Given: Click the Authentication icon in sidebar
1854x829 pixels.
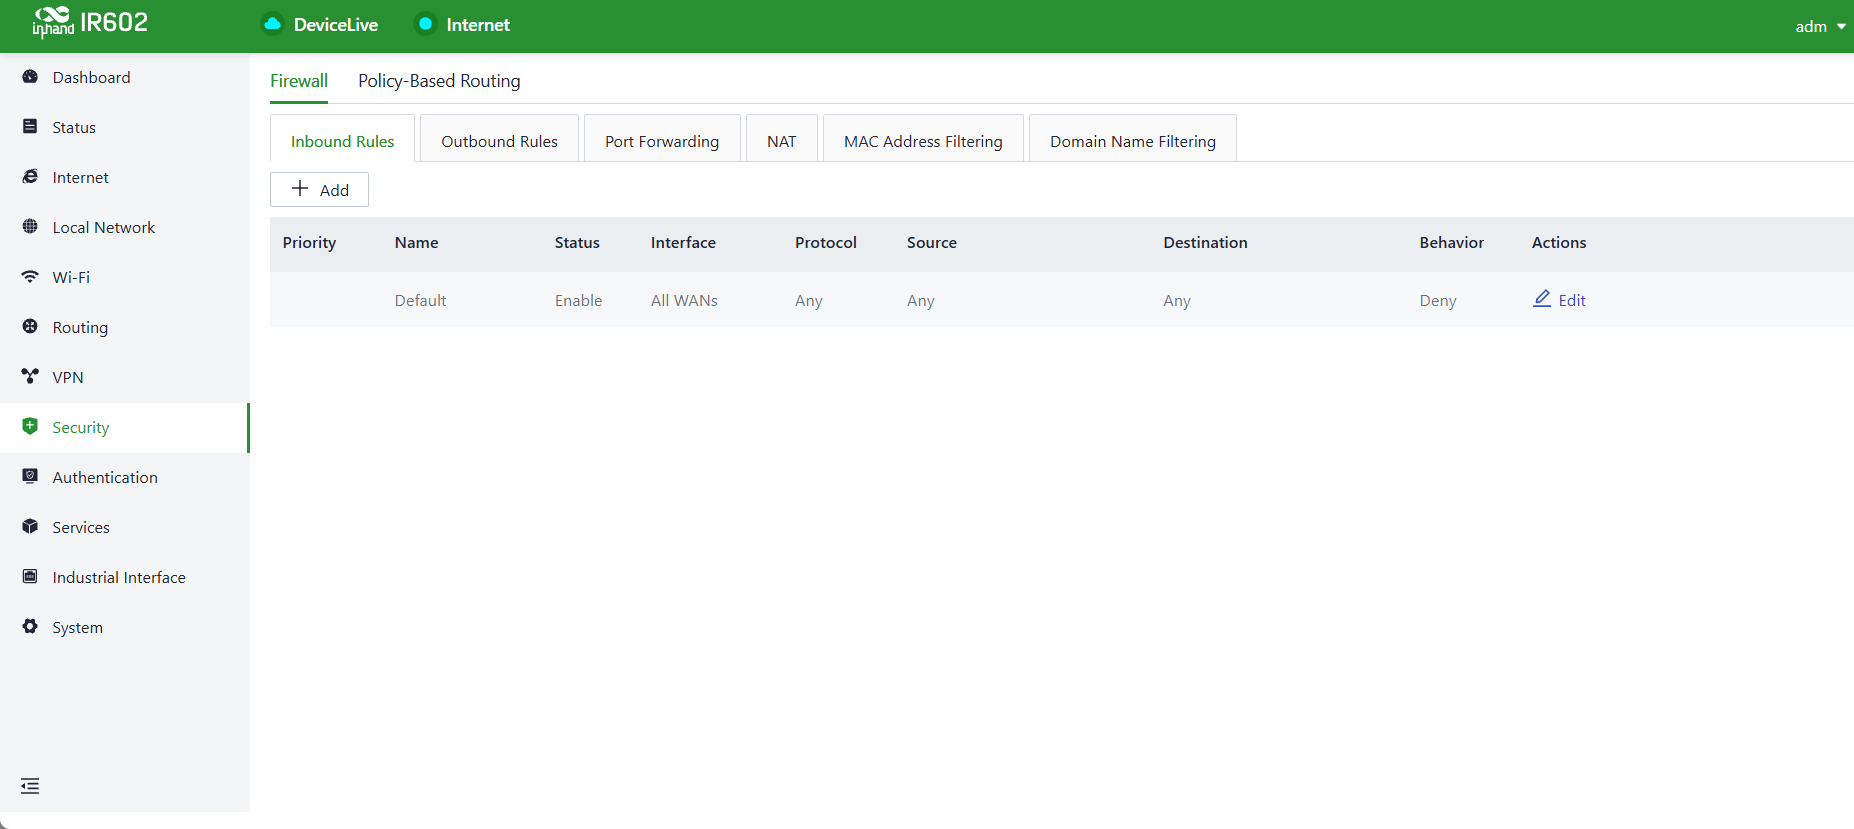Looking at the screenshot, I should tap(30, 477).
